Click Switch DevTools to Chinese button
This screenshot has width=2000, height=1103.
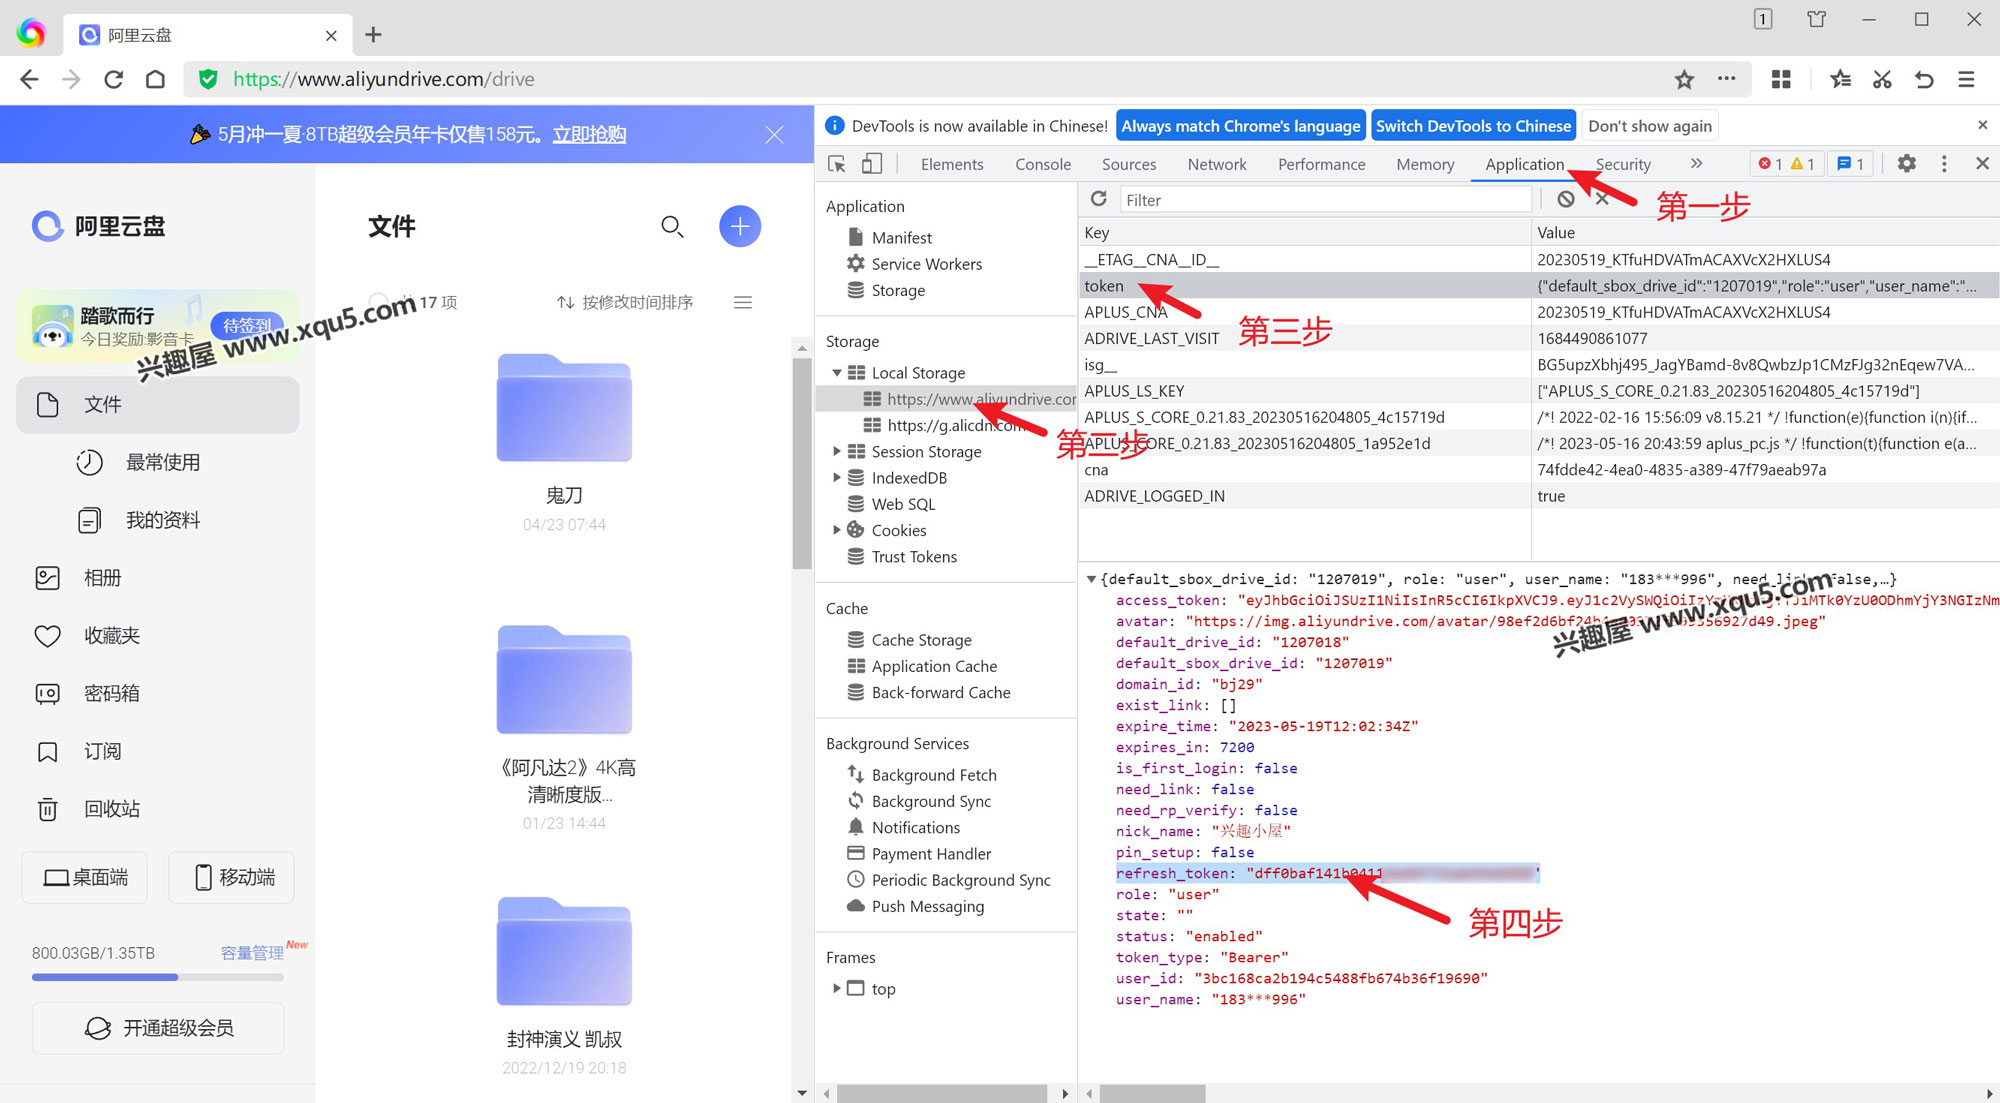pos(1473,126)
